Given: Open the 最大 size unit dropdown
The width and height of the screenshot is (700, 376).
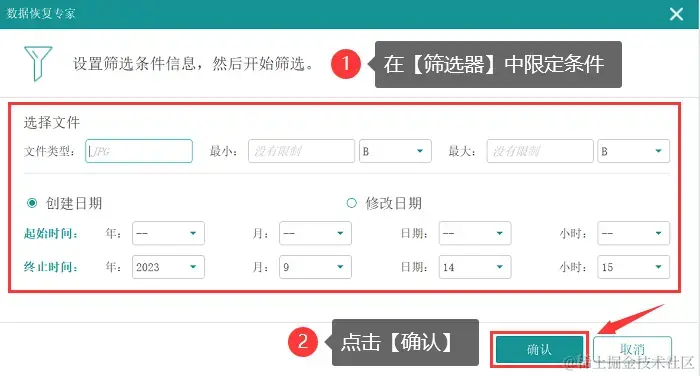Looking at the screenshot, I should point(633,151).
